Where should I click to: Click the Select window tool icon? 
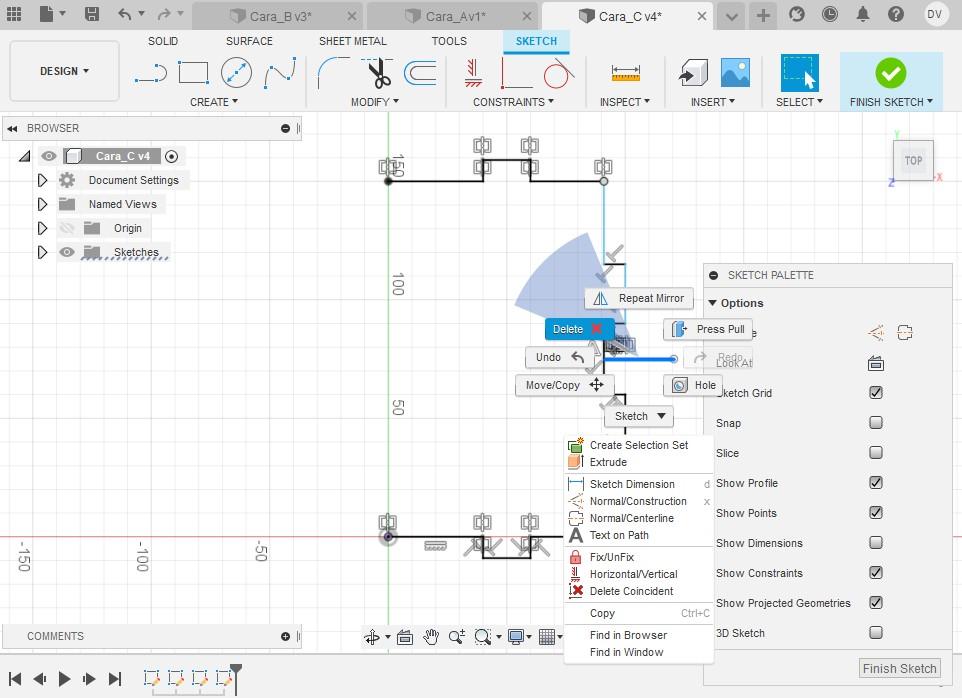799,73
